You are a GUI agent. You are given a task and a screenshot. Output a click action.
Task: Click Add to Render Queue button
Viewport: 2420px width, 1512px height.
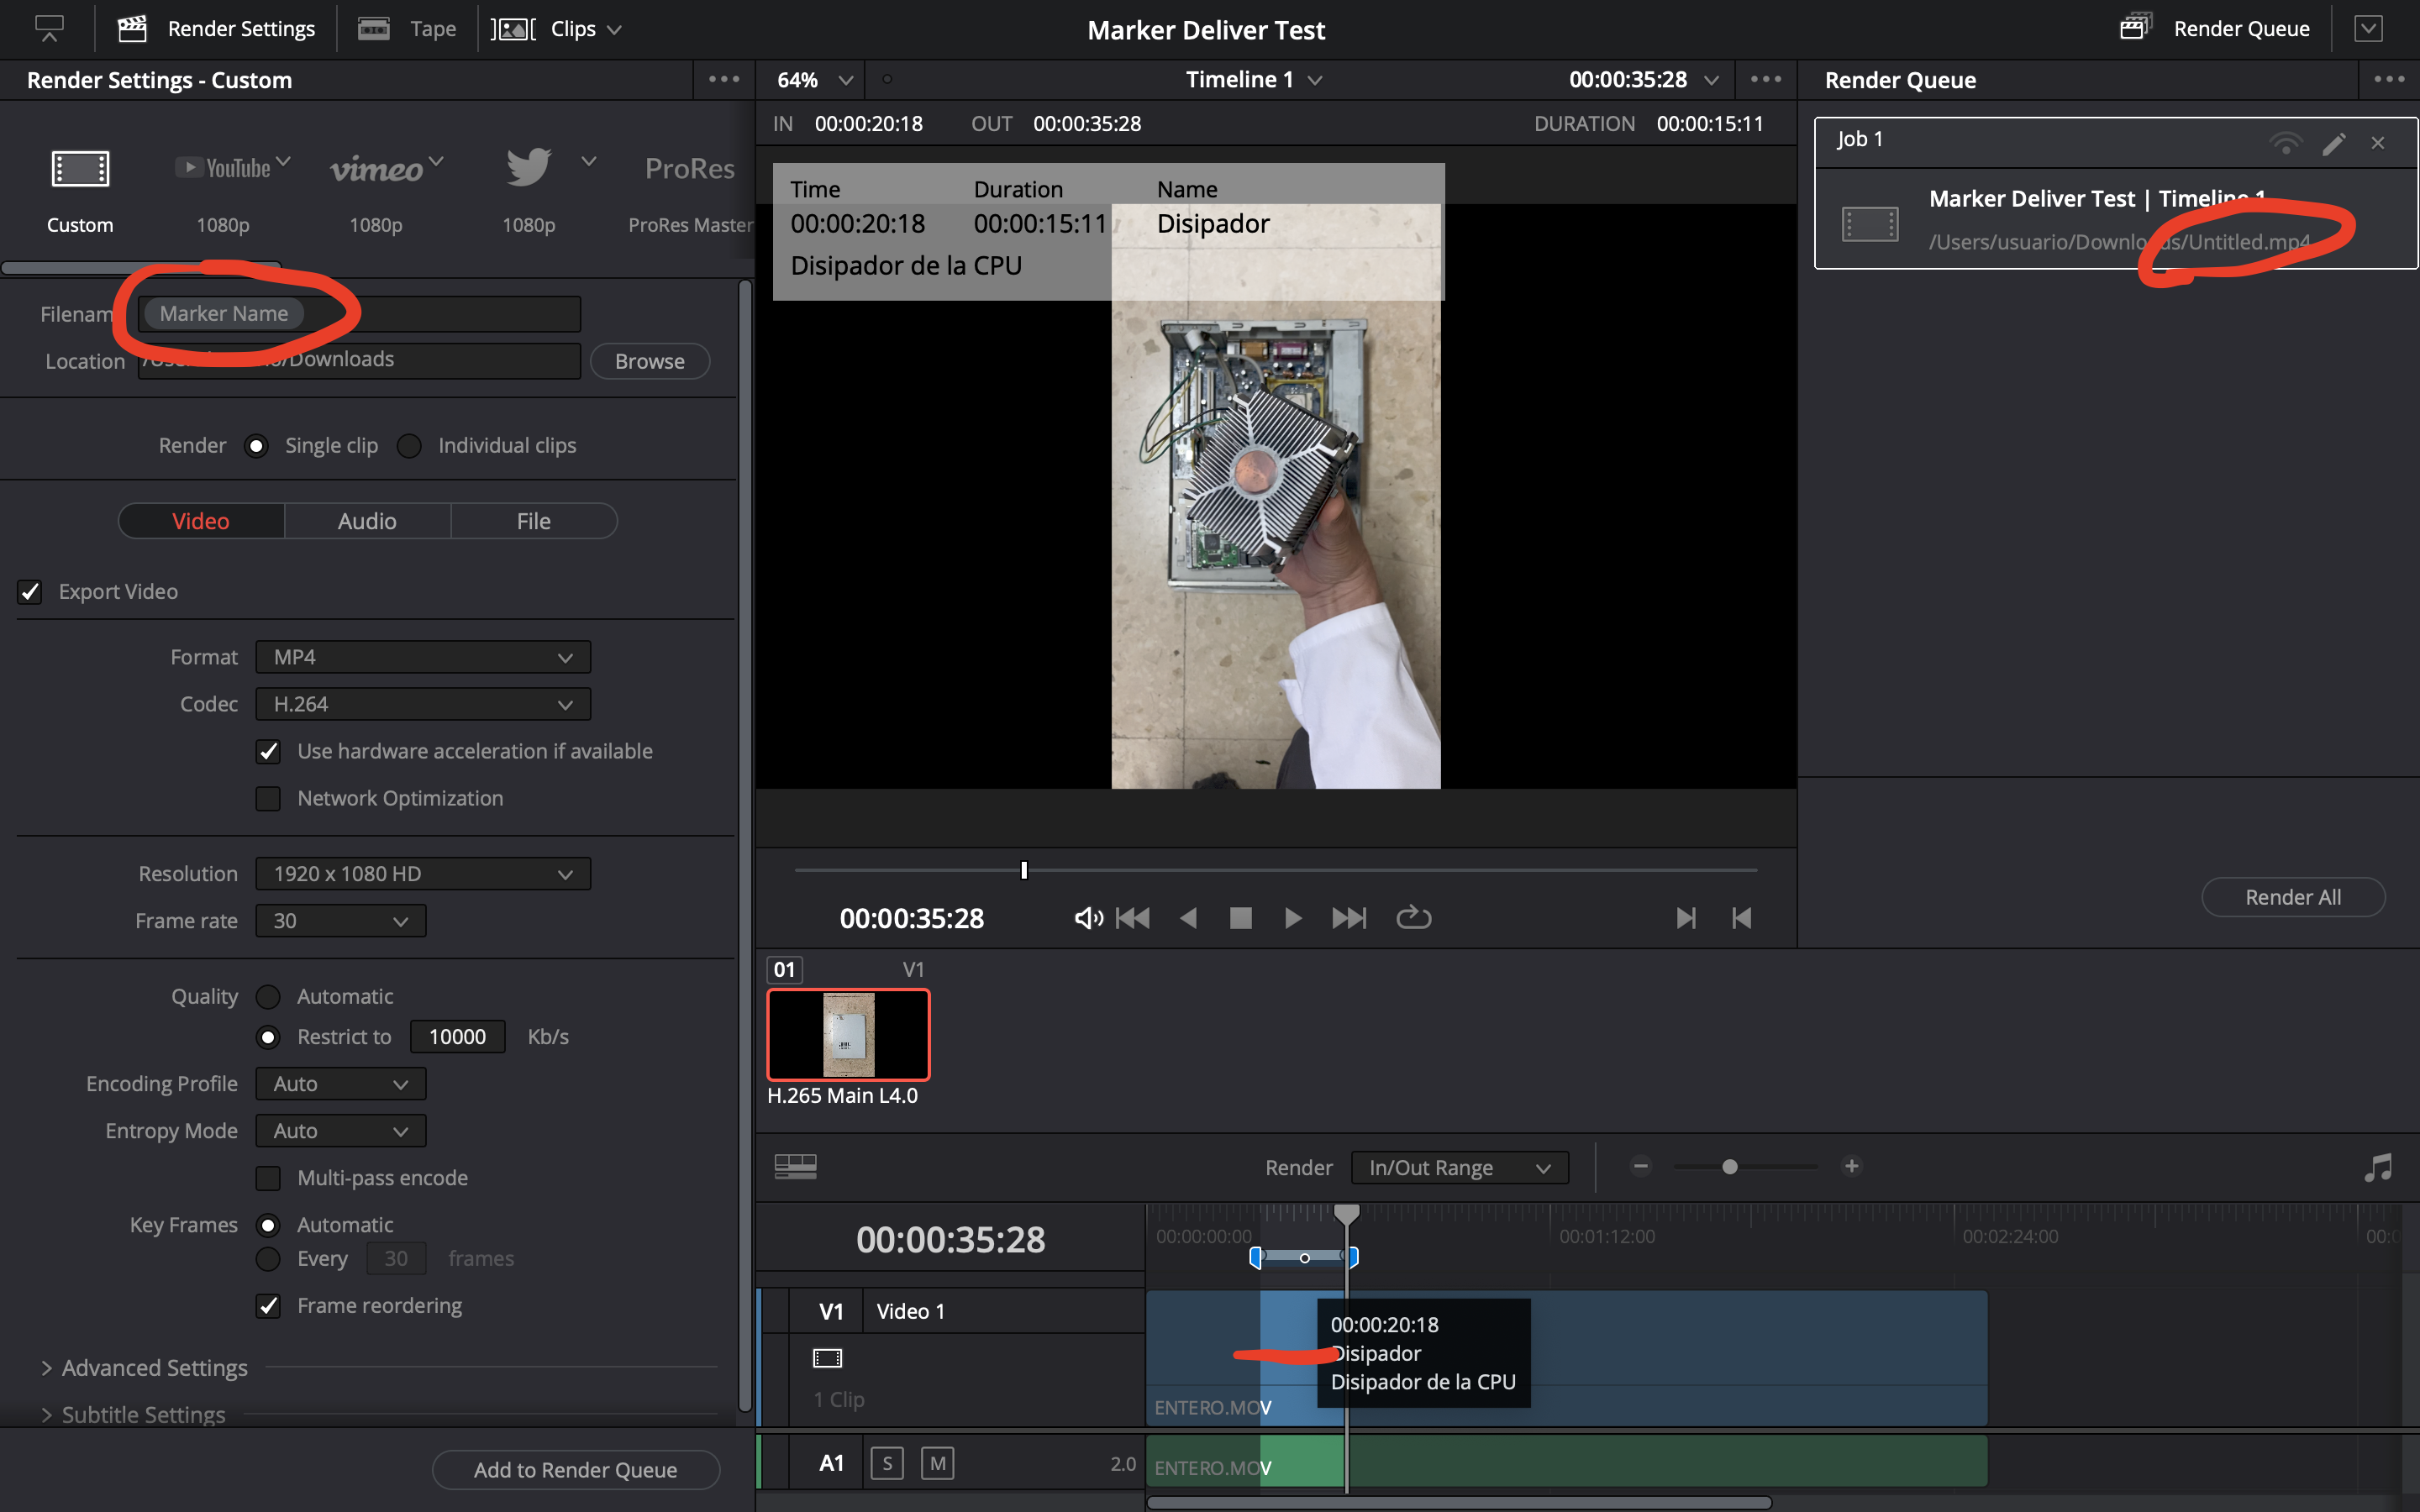(576, 1470)
